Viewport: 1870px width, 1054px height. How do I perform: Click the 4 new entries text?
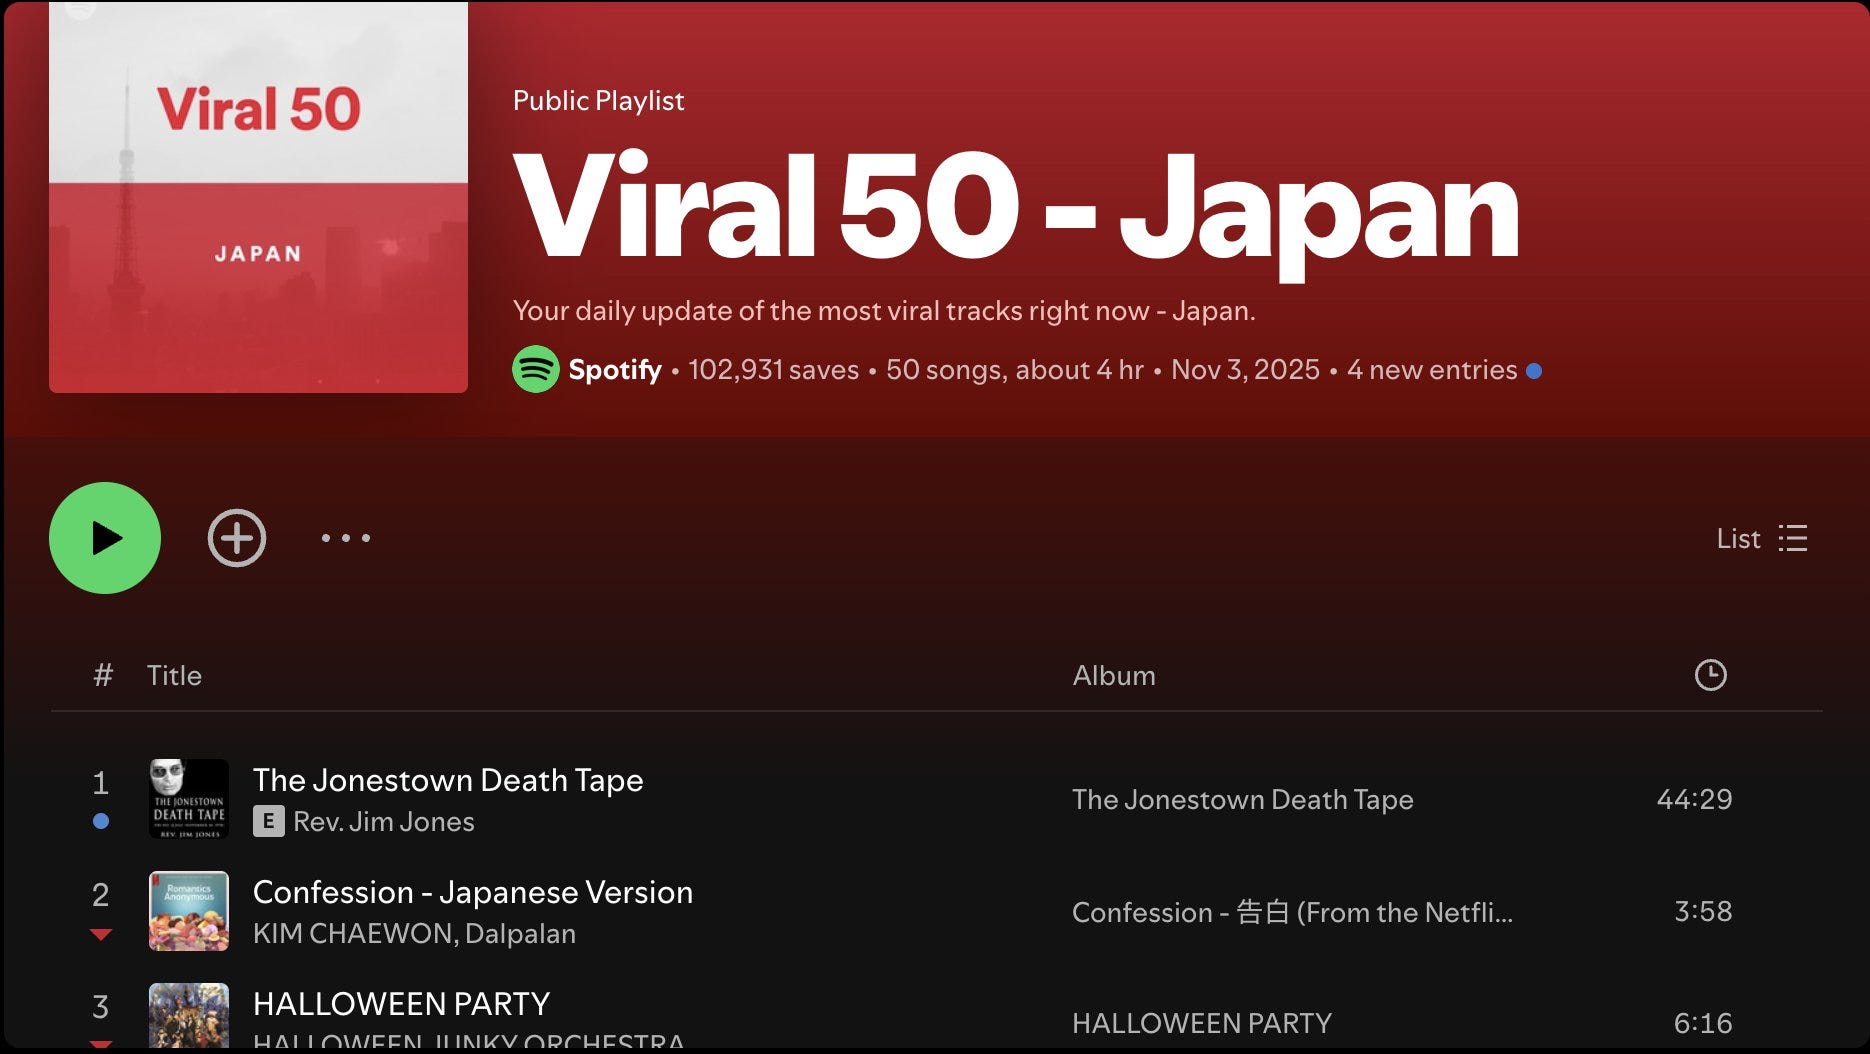tap(1432, 370)
